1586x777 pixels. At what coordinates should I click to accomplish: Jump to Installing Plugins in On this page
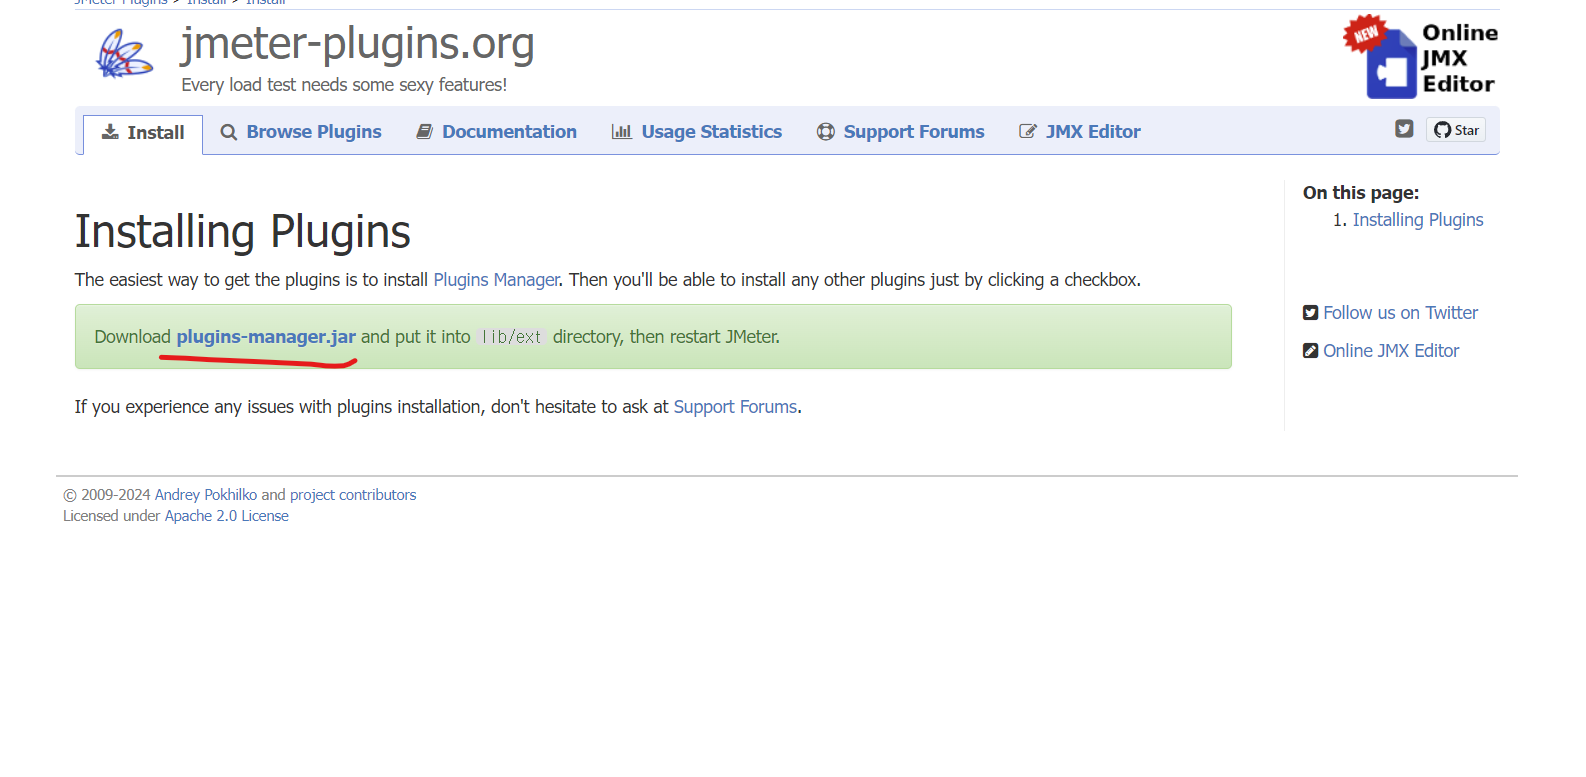coord(1418,220)
